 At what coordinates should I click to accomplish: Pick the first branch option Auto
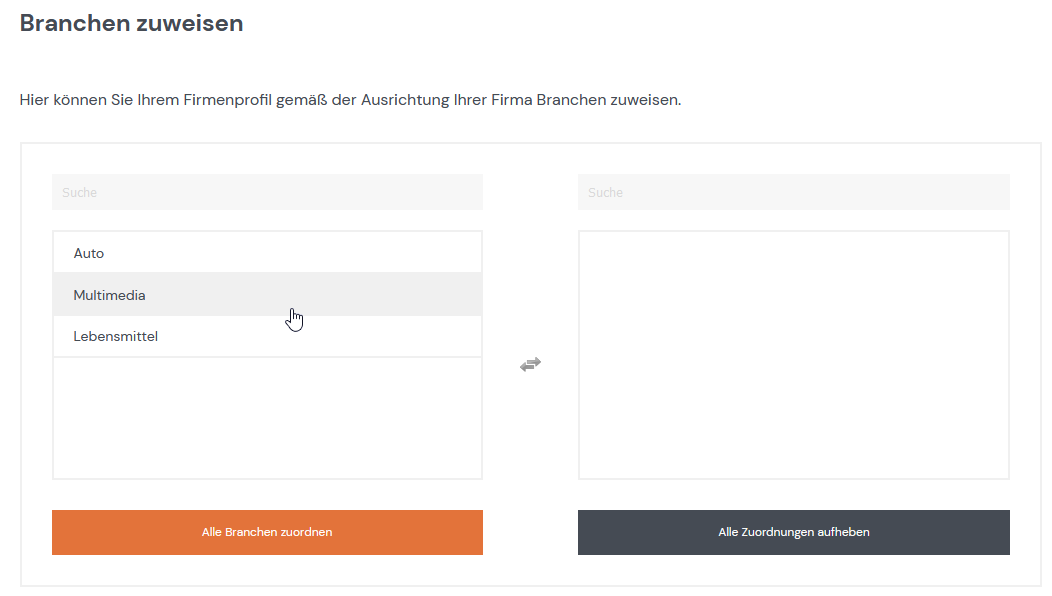[267, 253]
